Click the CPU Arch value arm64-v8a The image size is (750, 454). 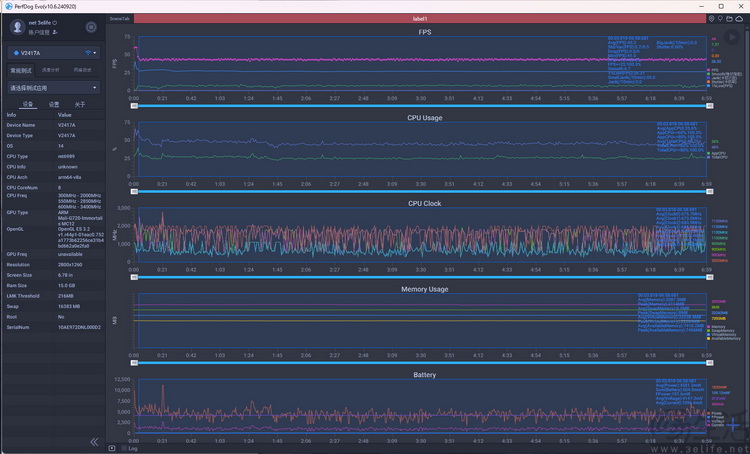[69, 177]
